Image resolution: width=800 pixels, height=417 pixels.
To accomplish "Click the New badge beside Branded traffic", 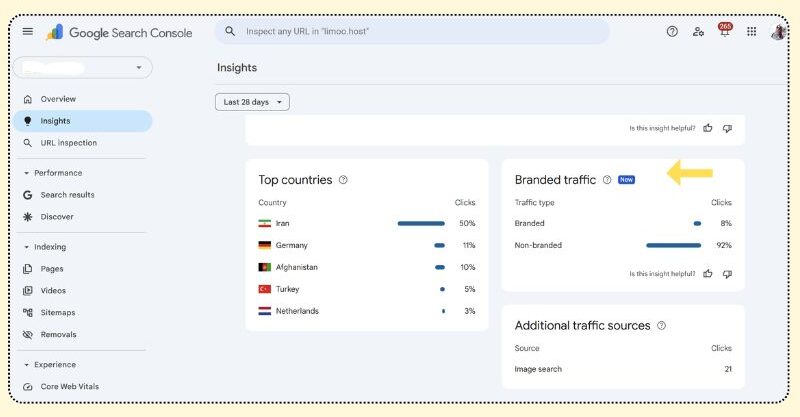I will point(627,180).
